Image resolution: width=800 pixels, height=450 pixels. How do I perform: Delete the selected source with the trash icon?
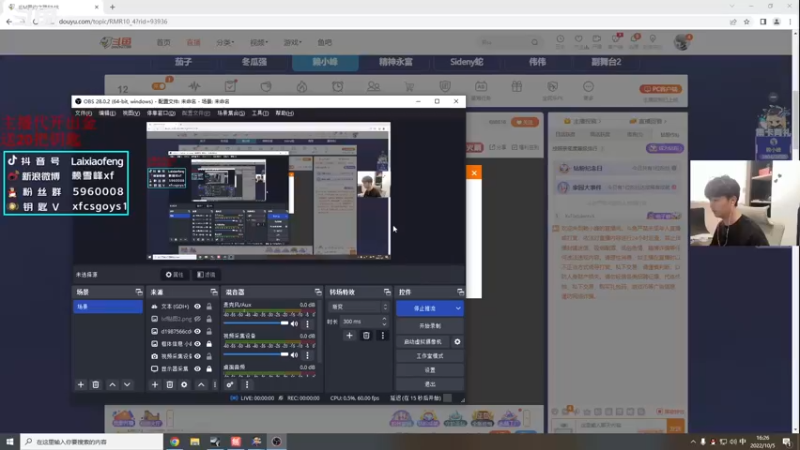169,385
